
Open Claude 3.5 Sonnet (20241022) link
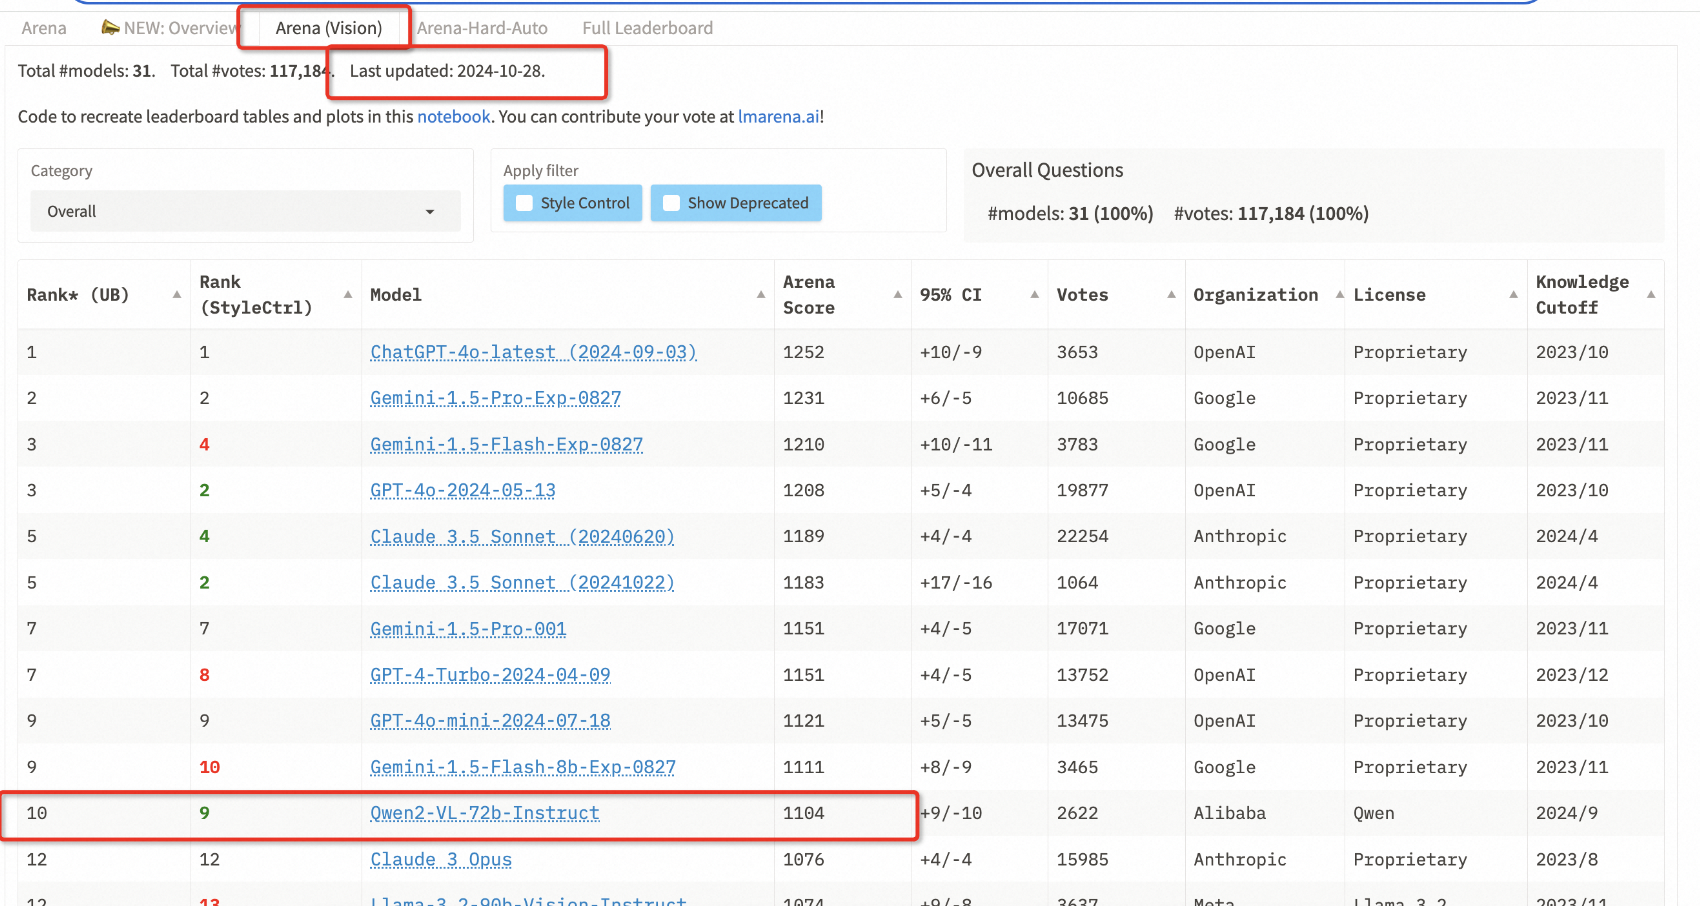click(x=522, y=582)
